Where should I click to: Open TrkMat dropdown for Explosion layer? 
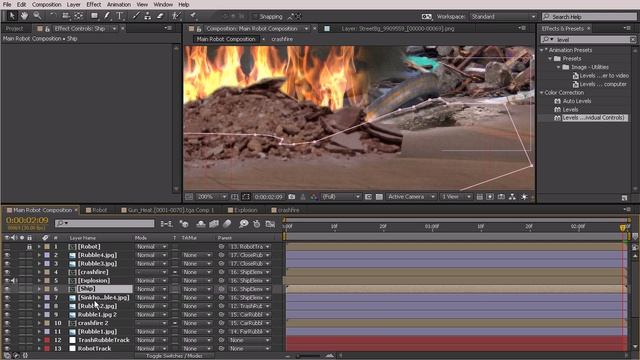coord(197,280)
